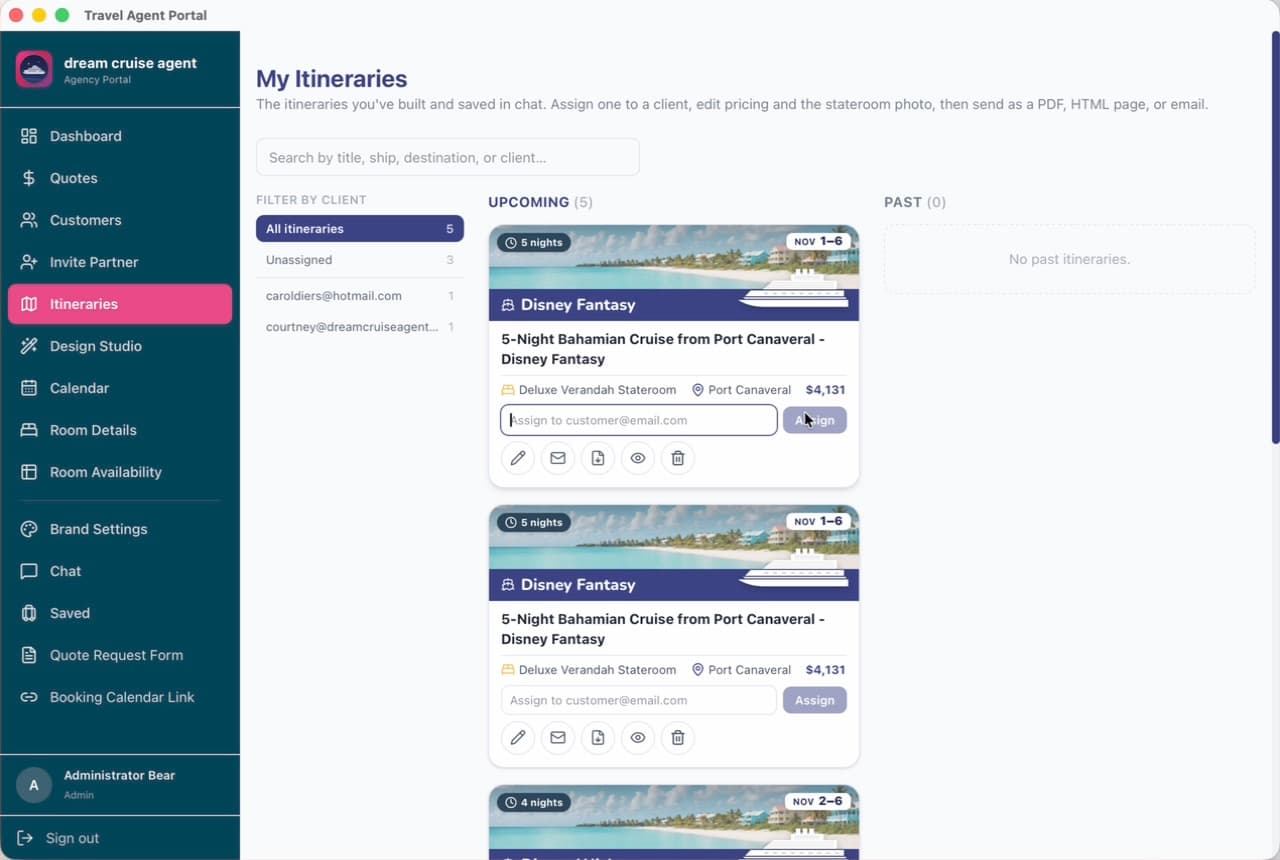
Task: Select All itineraries filter
Action: click(360, 229)
